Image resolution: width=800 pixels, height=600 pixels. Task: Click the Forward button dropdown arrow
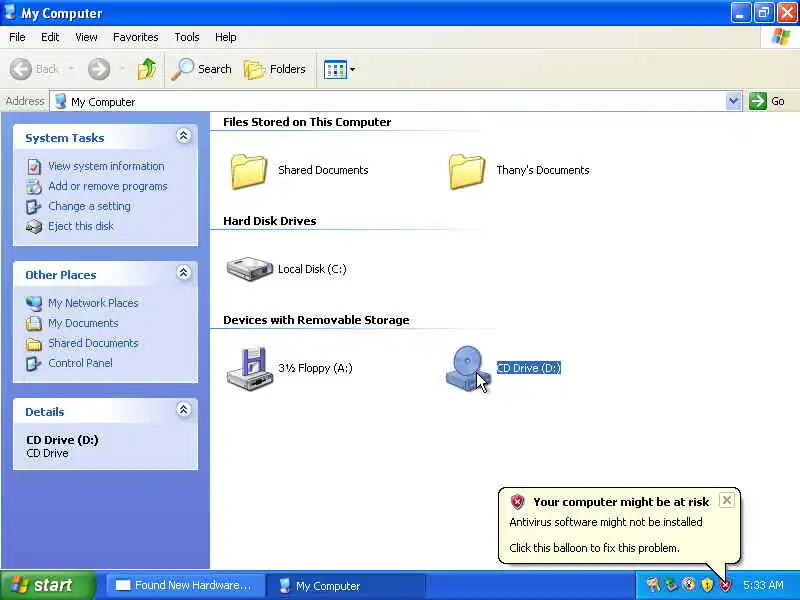[122, 68]
